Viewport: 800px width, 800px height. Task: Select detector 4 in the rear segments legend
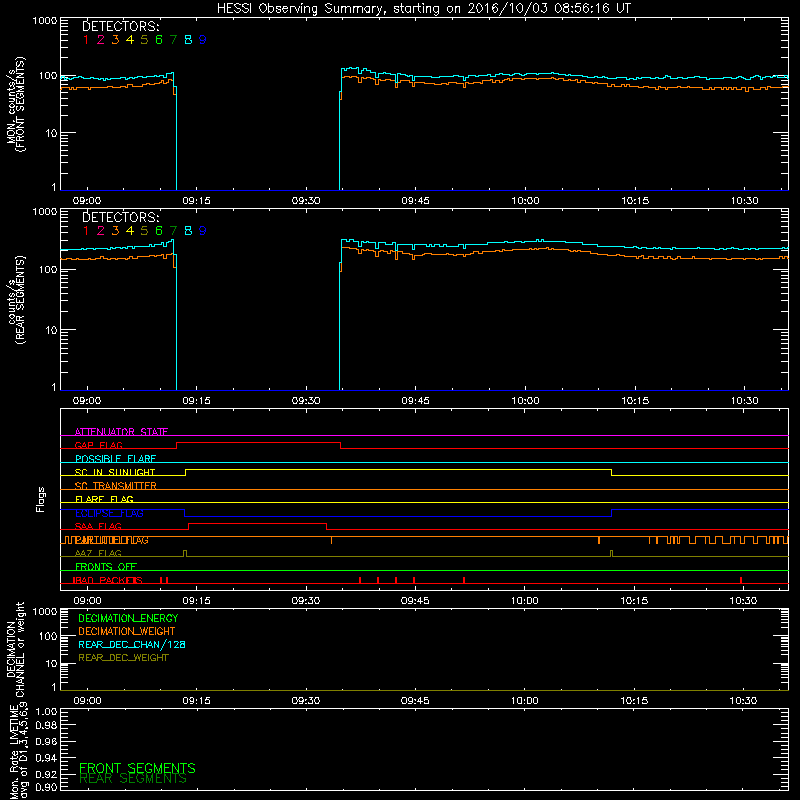pyautogui.click(x=130, y=231)
